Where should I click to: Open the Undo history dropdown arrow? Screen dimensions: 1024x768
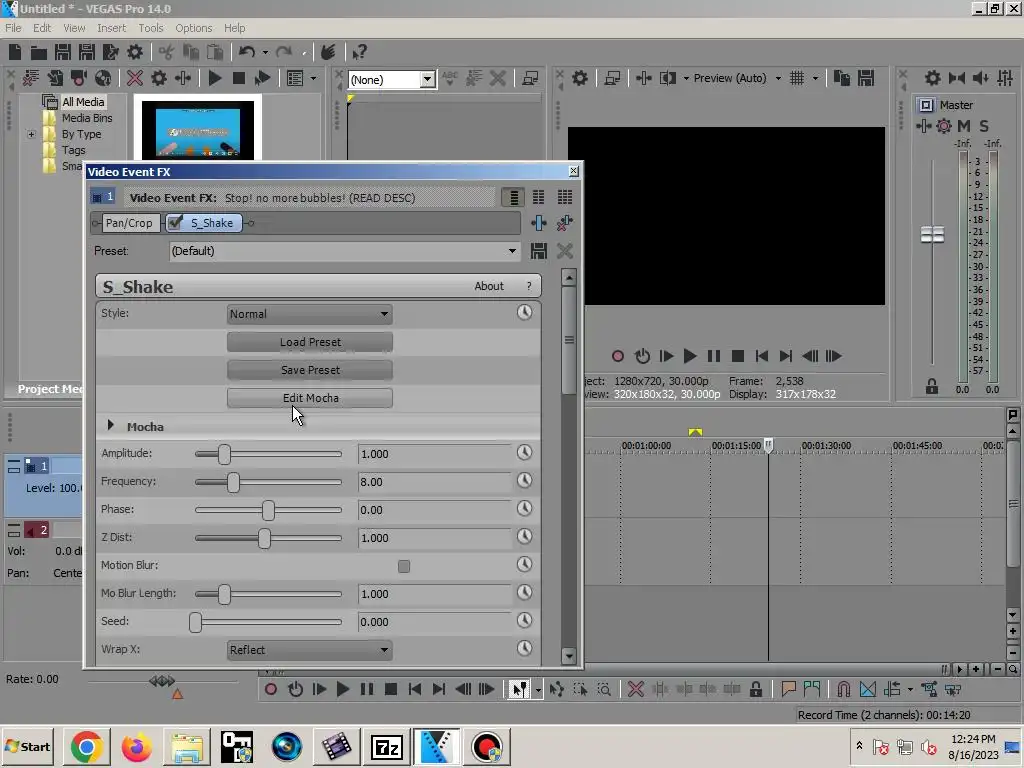(265, 52)
